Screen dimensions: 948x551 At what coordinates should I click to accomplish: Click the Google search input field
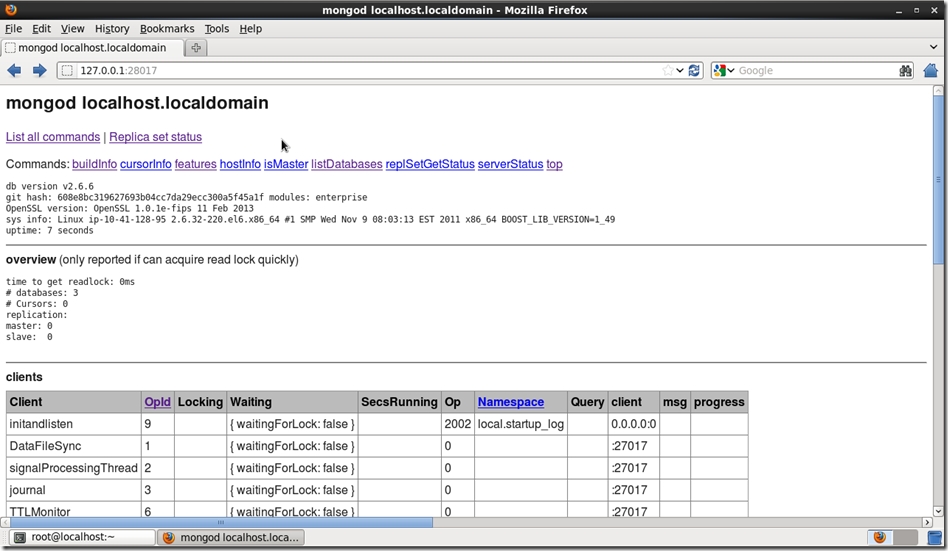pyautogui.click(x=816, y=71)
